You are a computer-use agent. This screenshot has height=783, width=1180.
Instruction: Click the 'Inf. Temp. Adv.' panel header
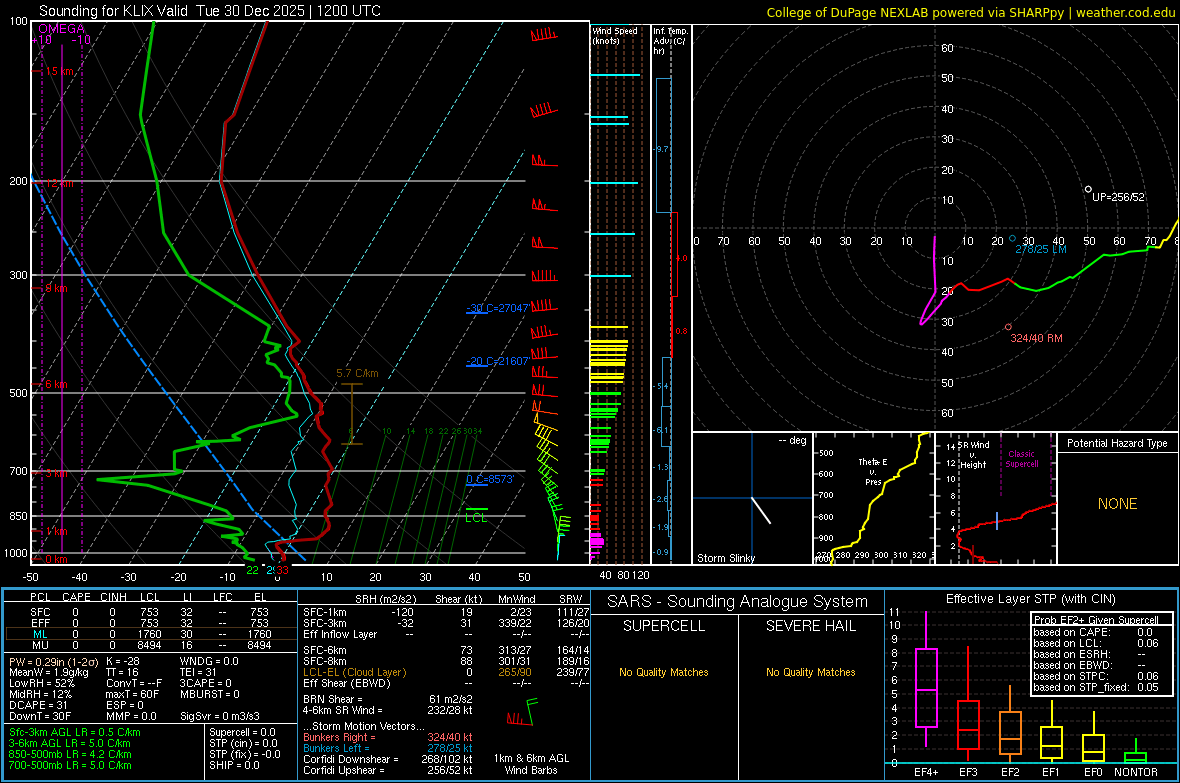[x=670, y=41]
